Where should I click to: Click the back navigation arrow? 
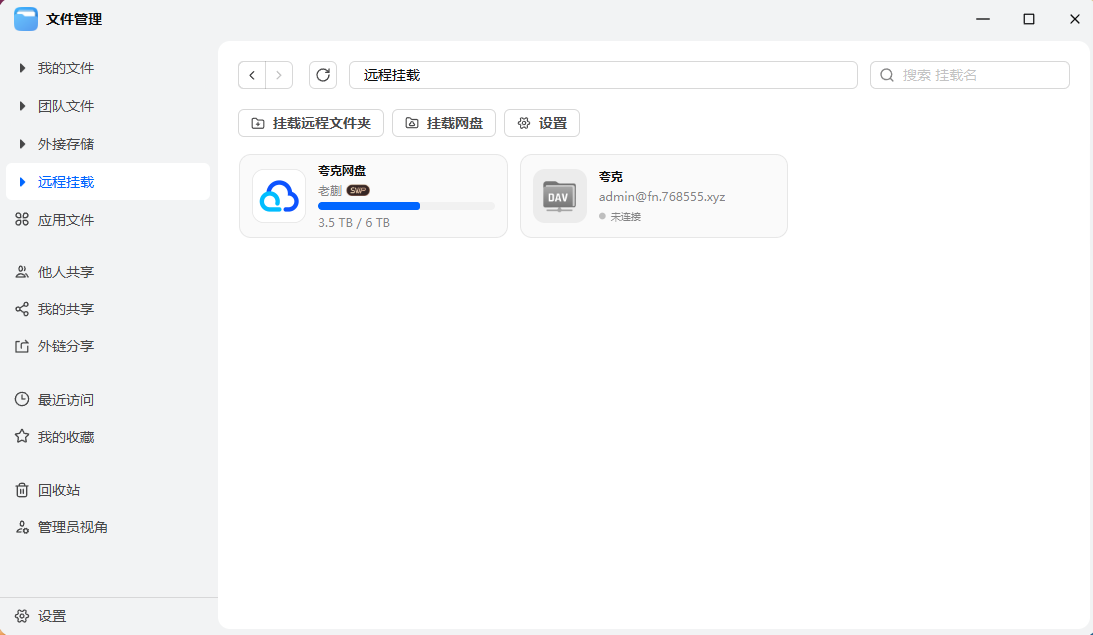pyautogui.click(x=252, y=74)
